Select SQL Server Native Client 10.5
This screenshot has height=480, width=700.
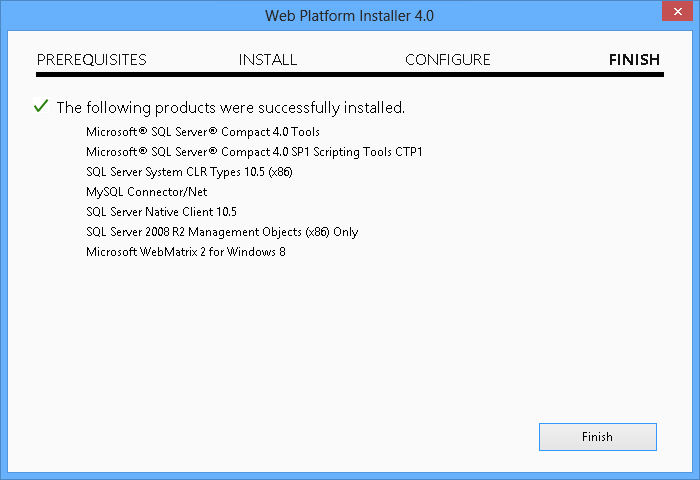click(161, 211)
